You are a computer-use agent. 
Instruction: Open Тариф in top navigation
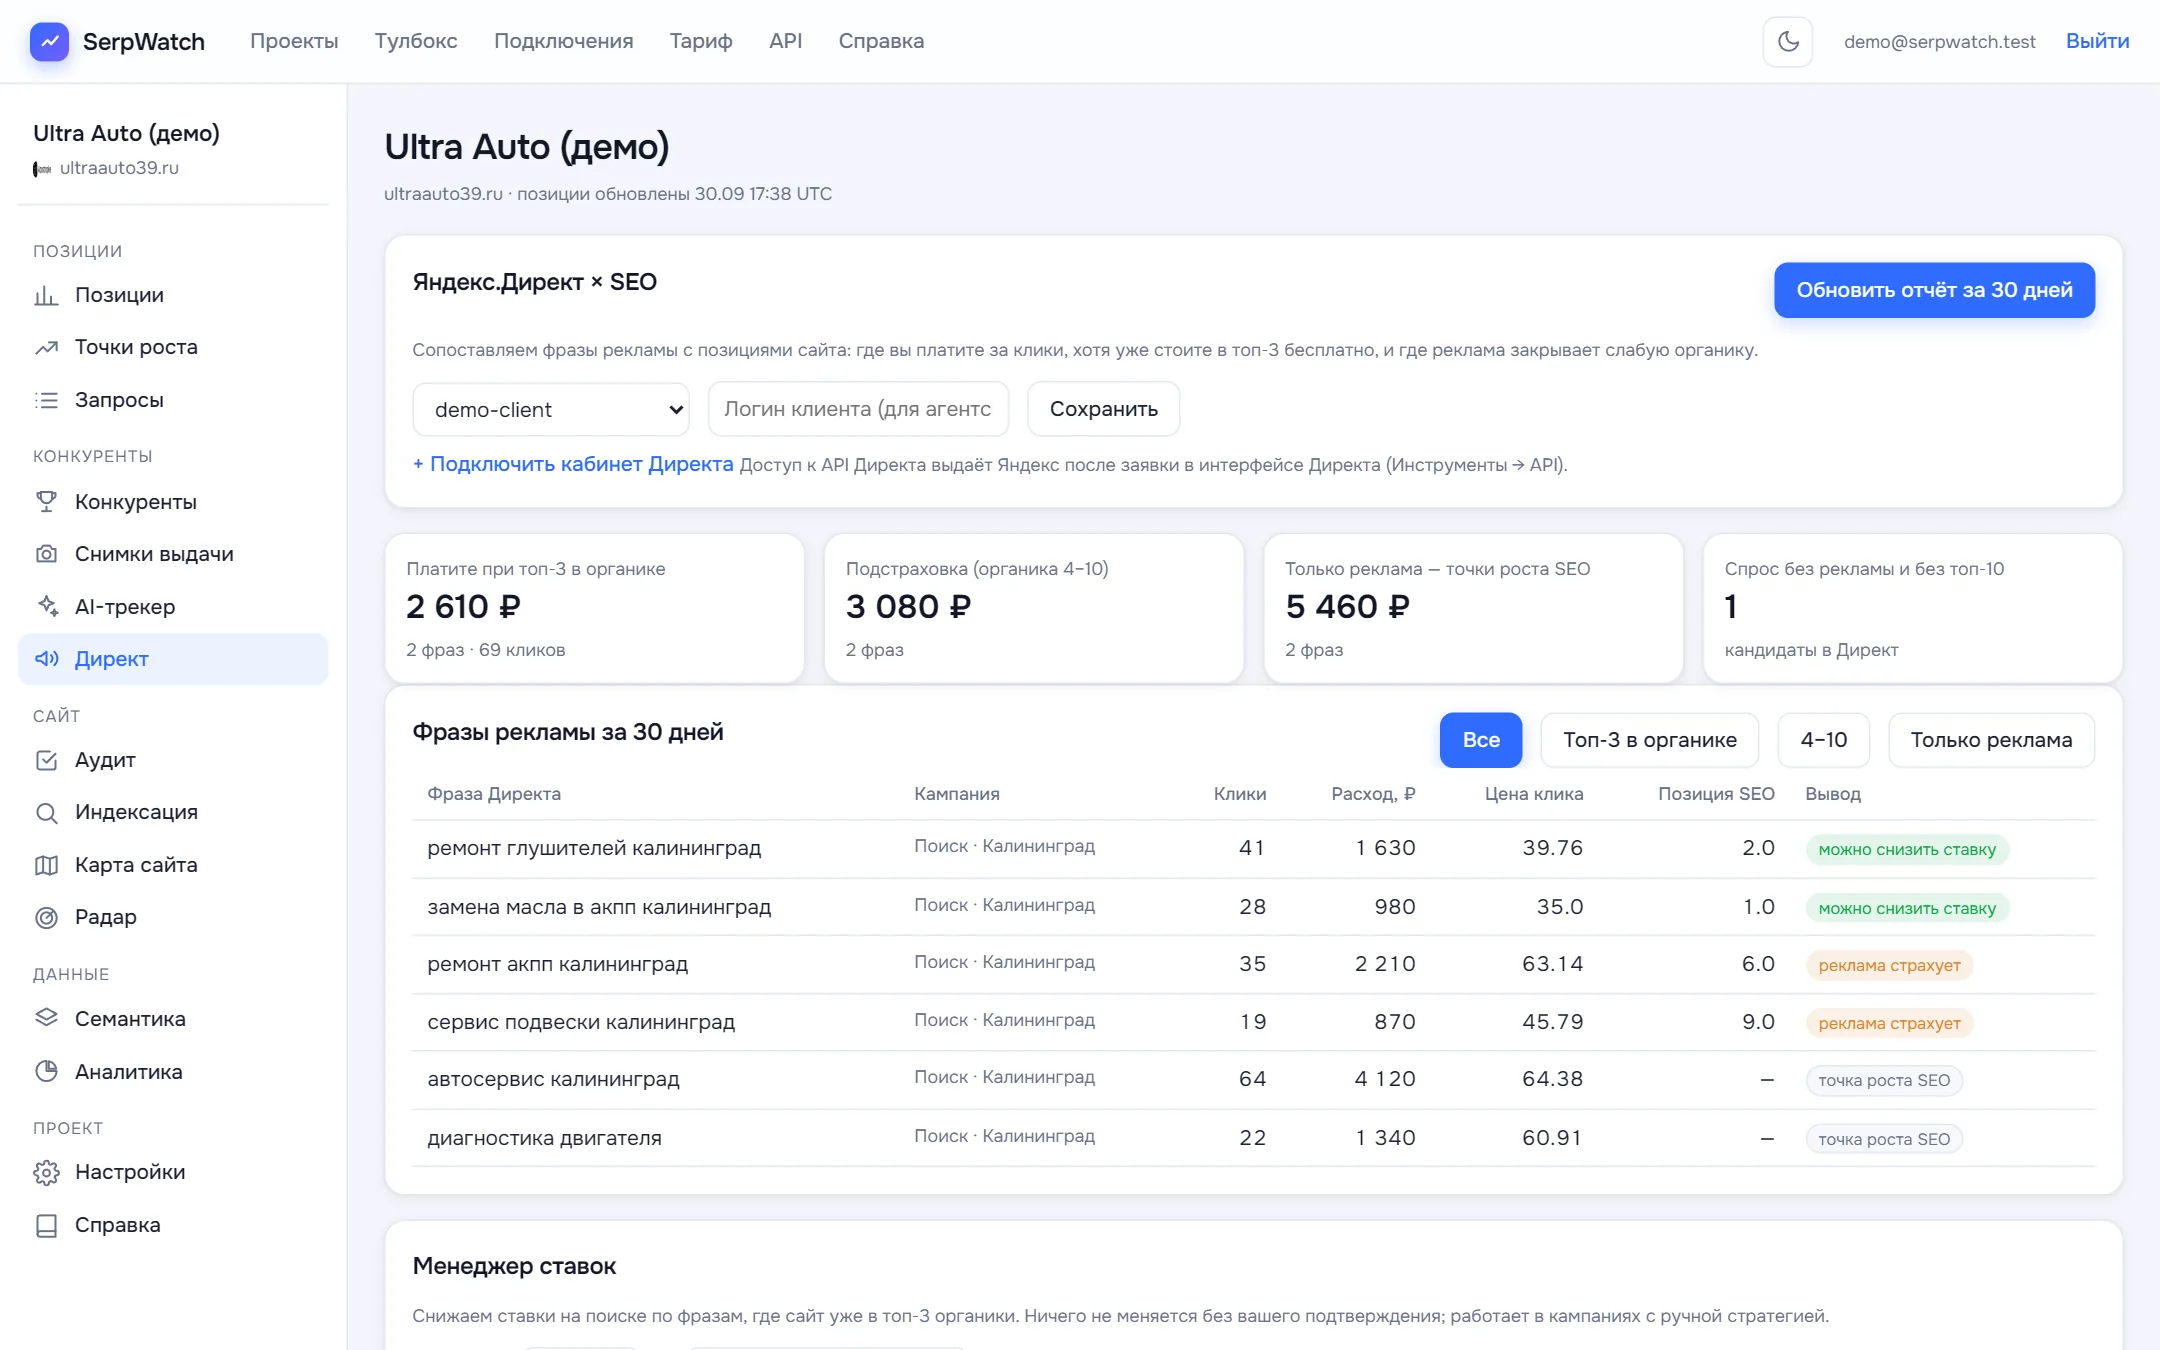[701, 41]
